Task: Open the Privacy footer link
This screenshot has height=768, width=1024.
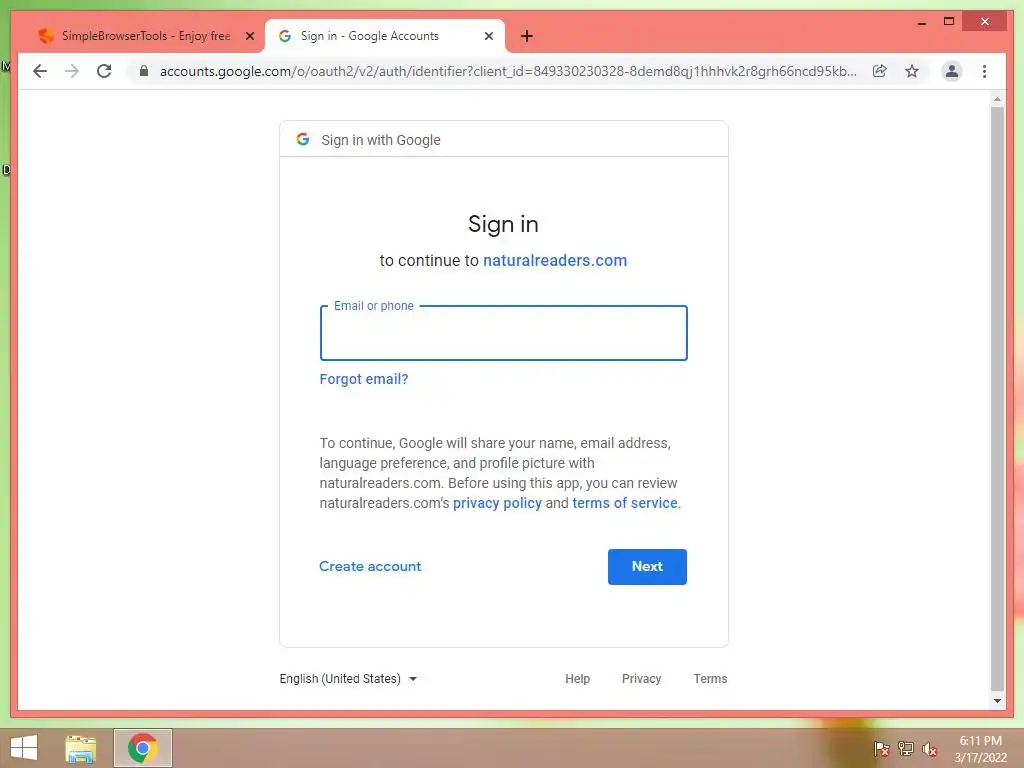Action: pyautogui.click(x=641, y=679)
